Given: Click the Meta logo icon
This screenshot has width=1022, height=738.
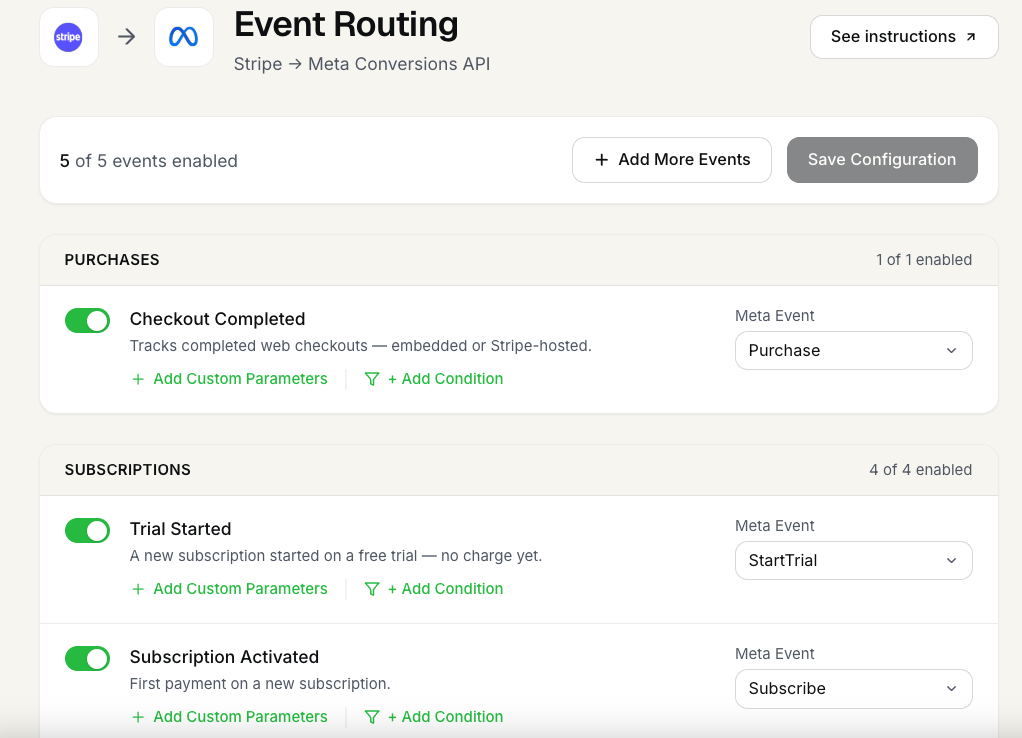Looking at the screenshot, I should pos(184,37).
